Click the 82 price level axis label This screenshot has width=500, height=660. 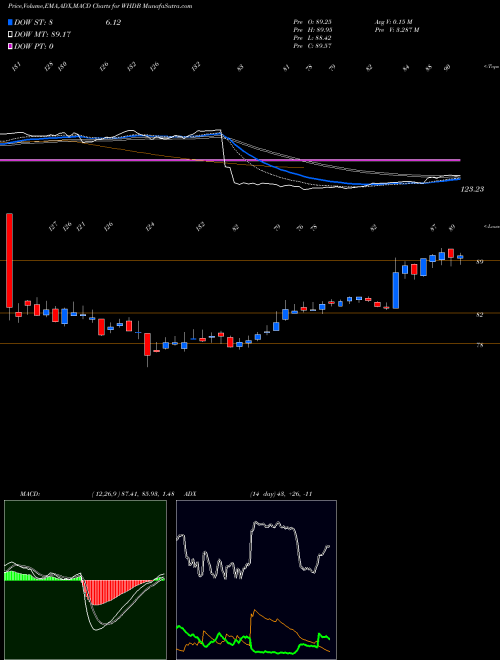[479, 314]
